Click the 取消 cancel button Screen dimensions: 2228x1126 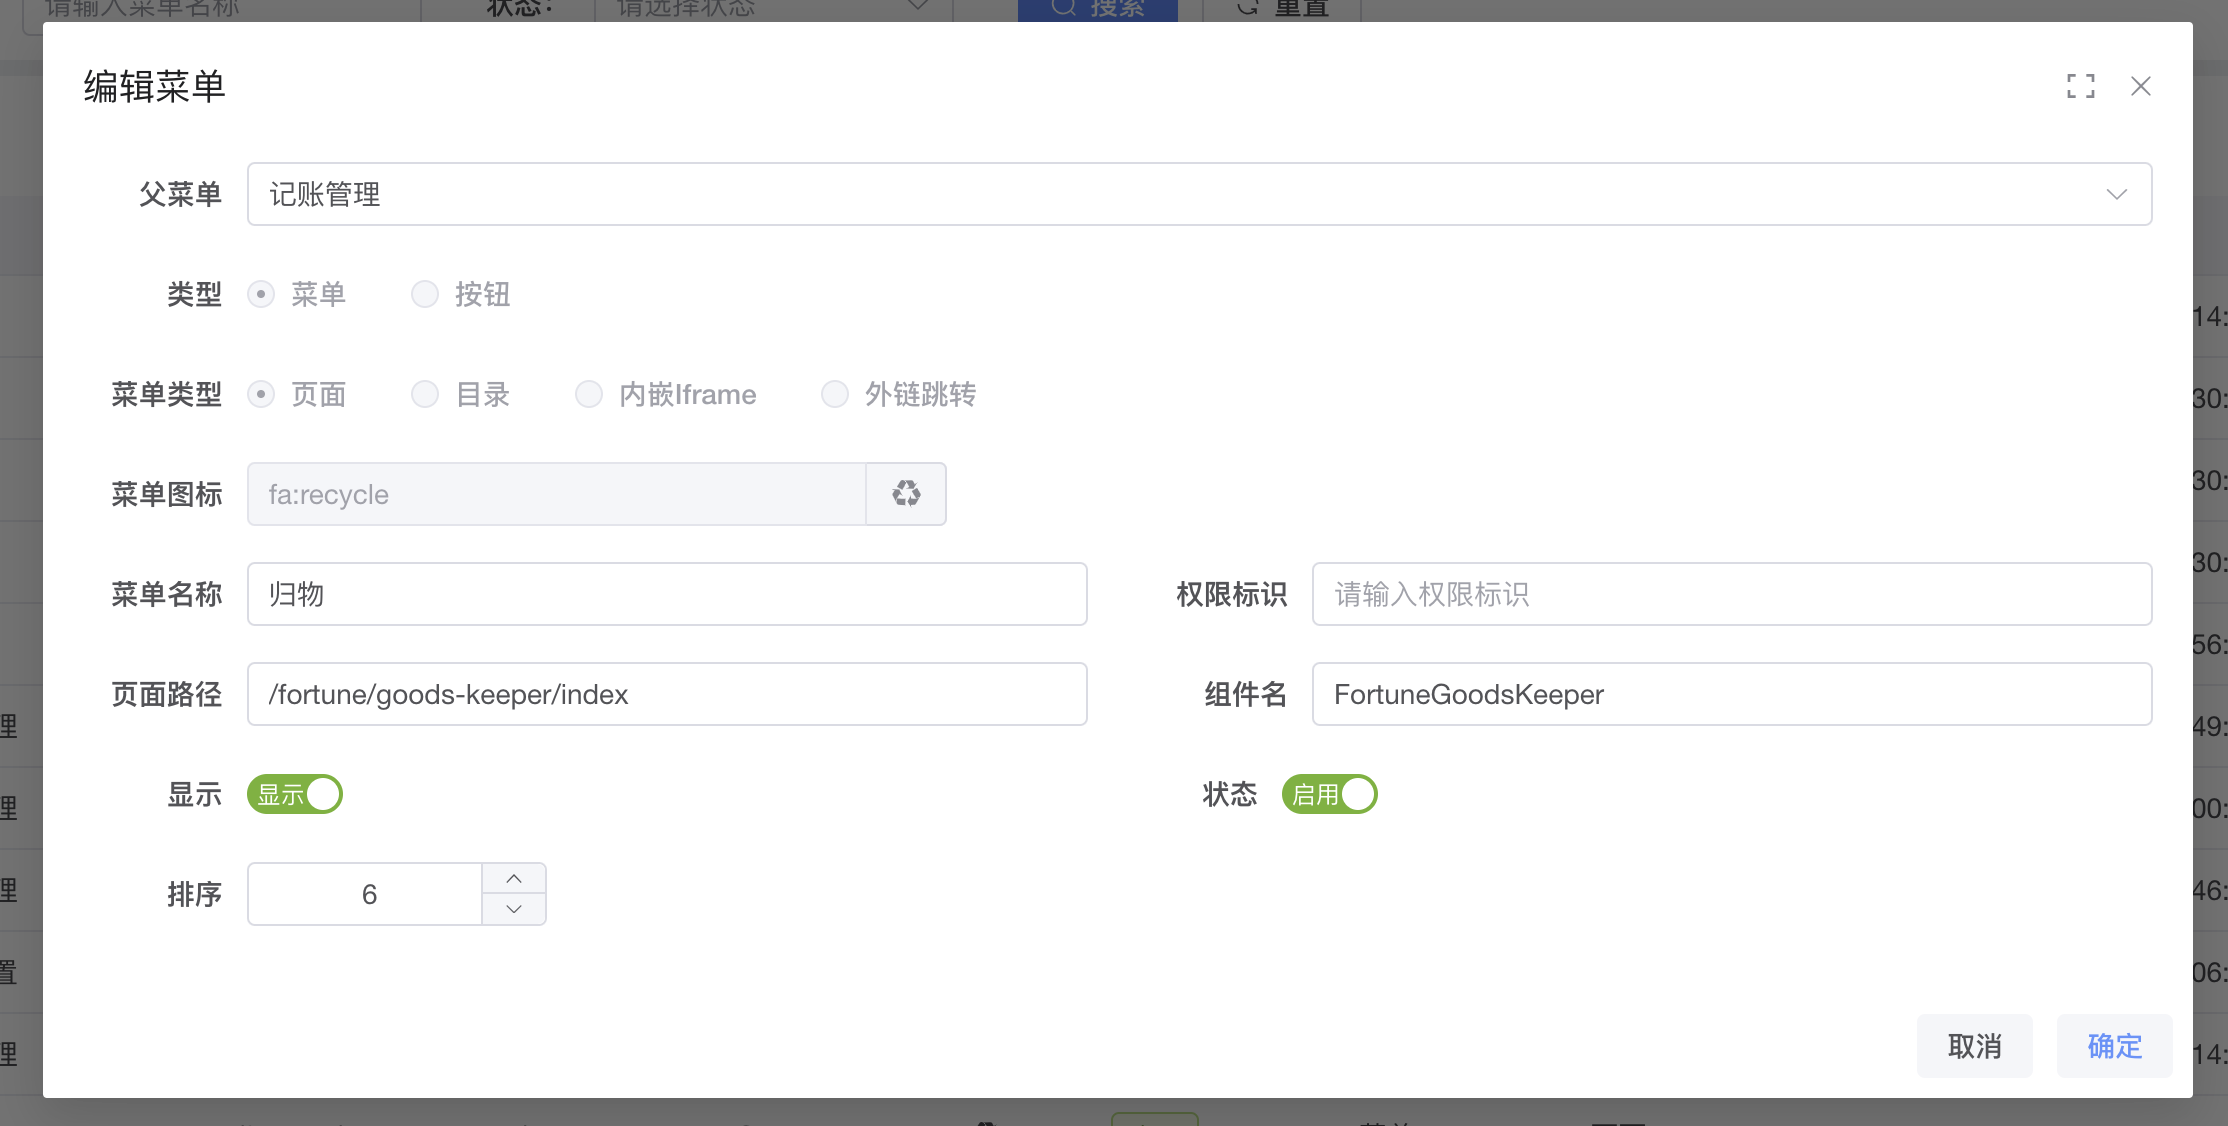pos(1974,1046)
